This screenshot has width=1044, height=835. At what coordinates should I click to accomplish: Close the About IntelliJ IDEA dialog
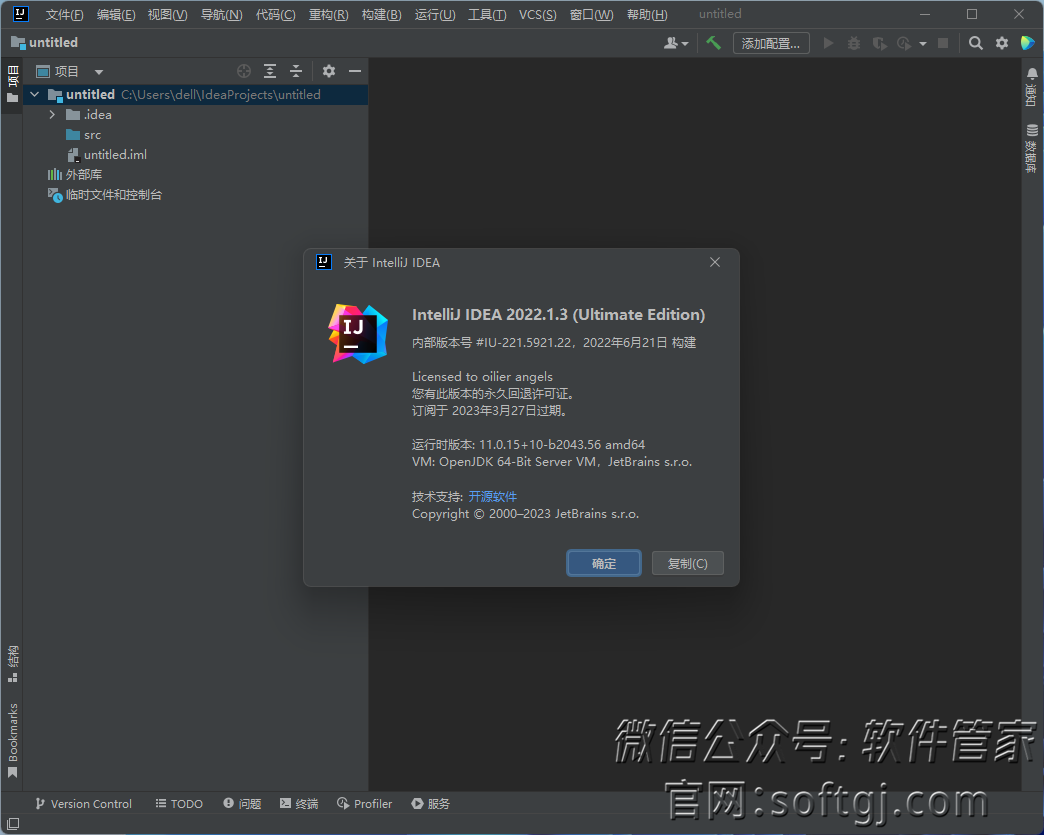(715, 262)
